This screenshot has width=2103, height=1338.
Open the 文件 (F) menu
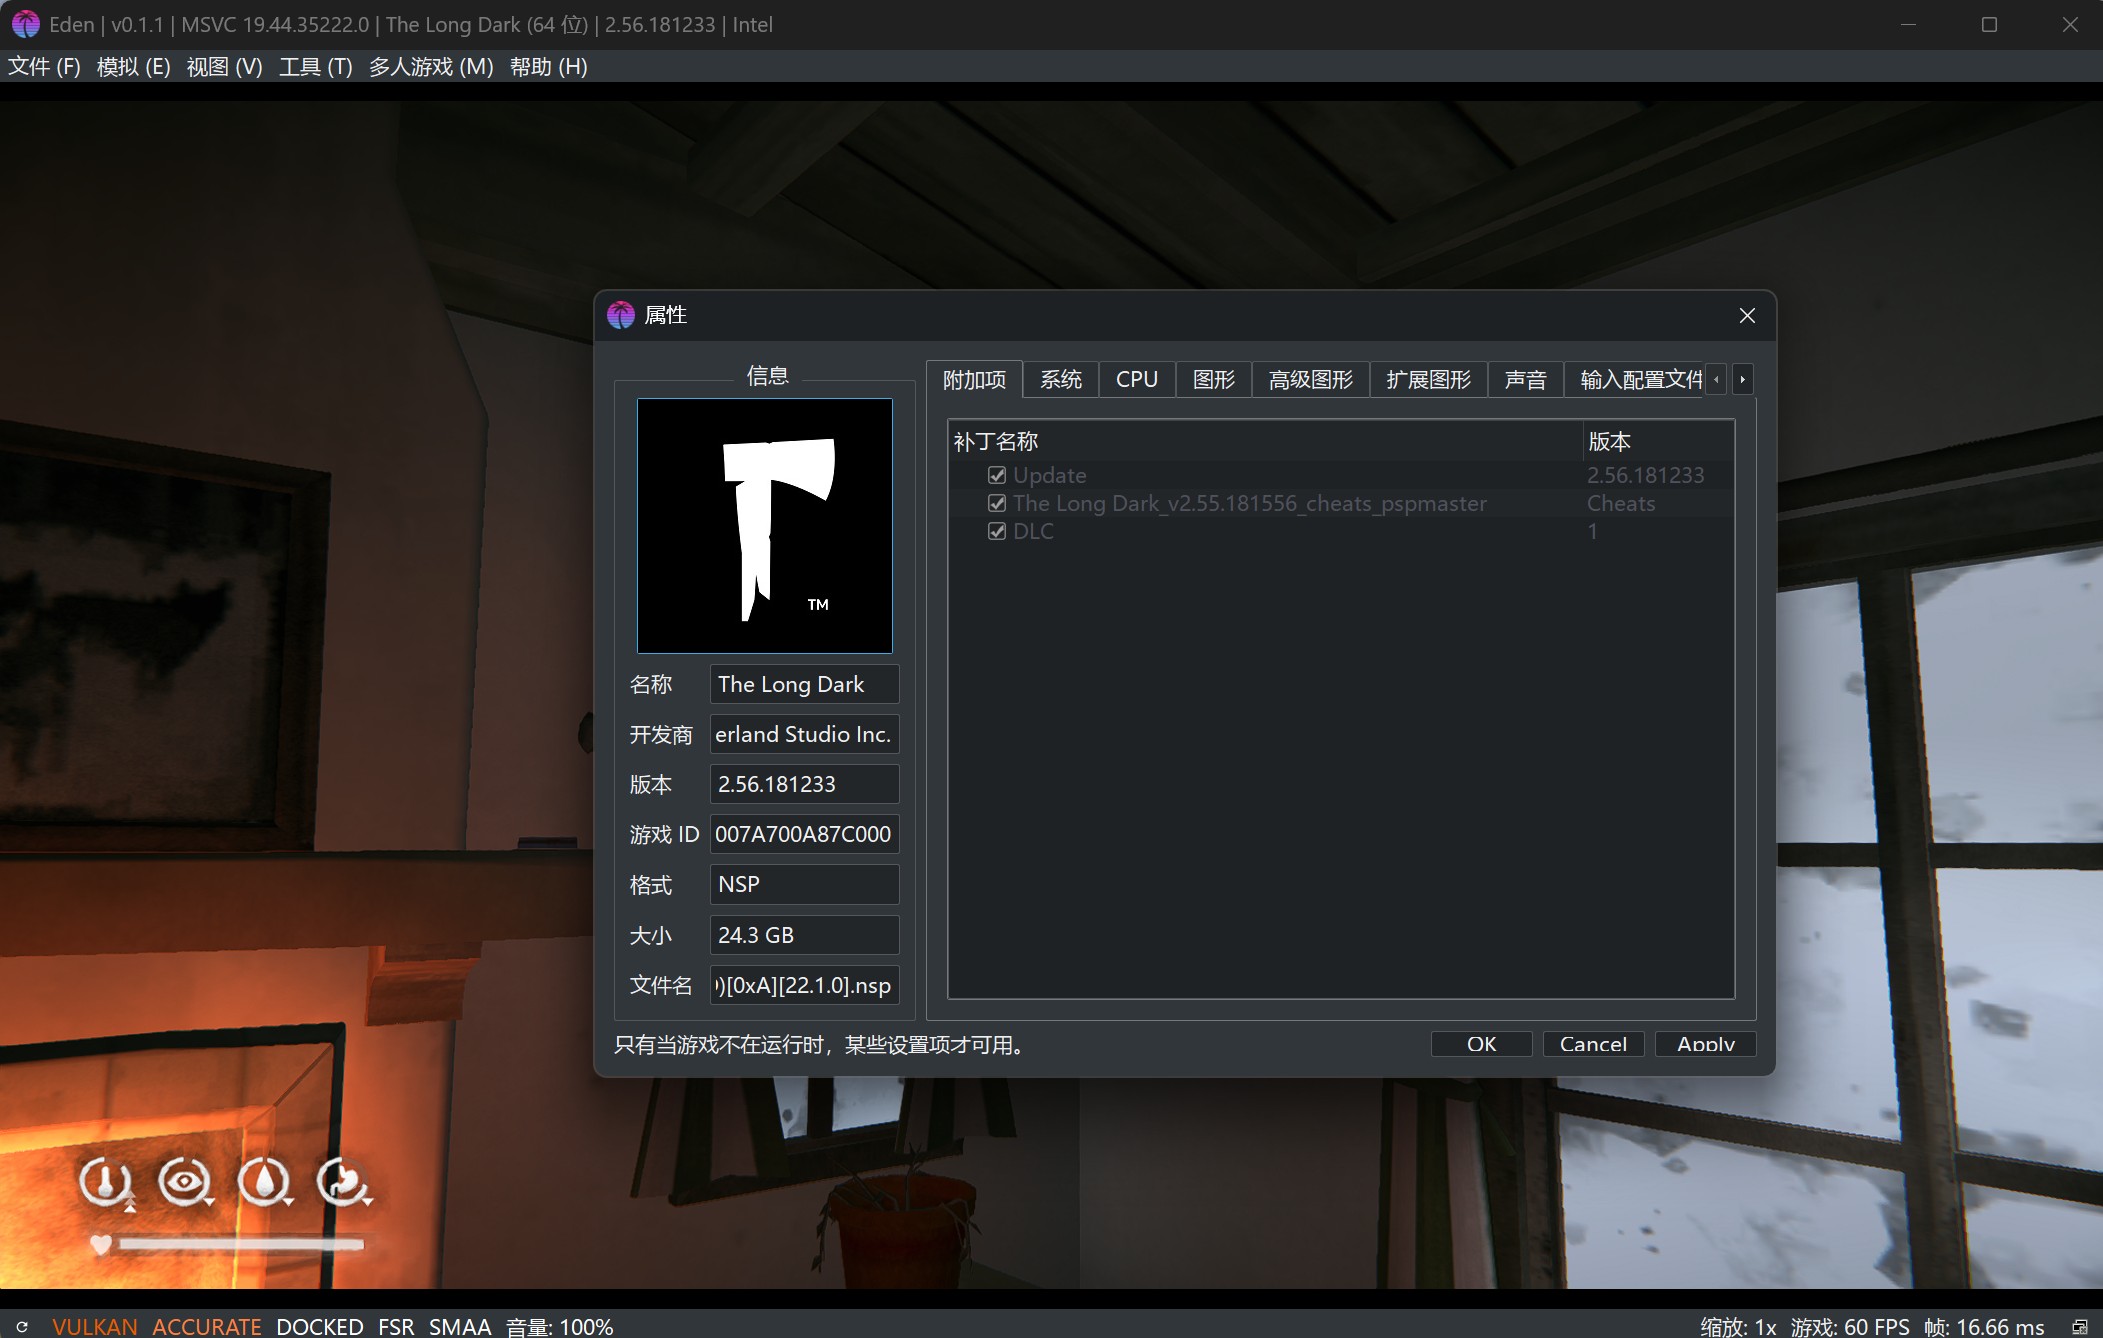pos(44,67)
